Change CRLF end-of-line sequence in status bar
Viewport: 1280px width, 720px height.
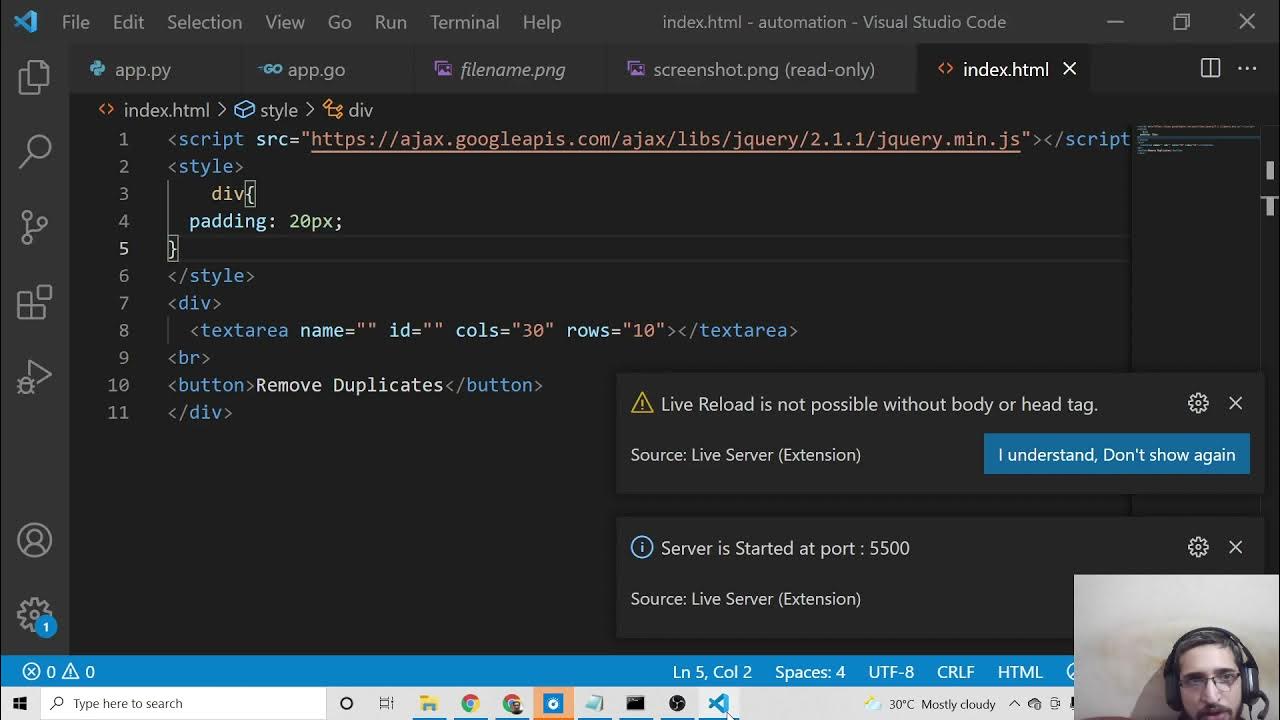pyautogui.click(x=955, y=672)
